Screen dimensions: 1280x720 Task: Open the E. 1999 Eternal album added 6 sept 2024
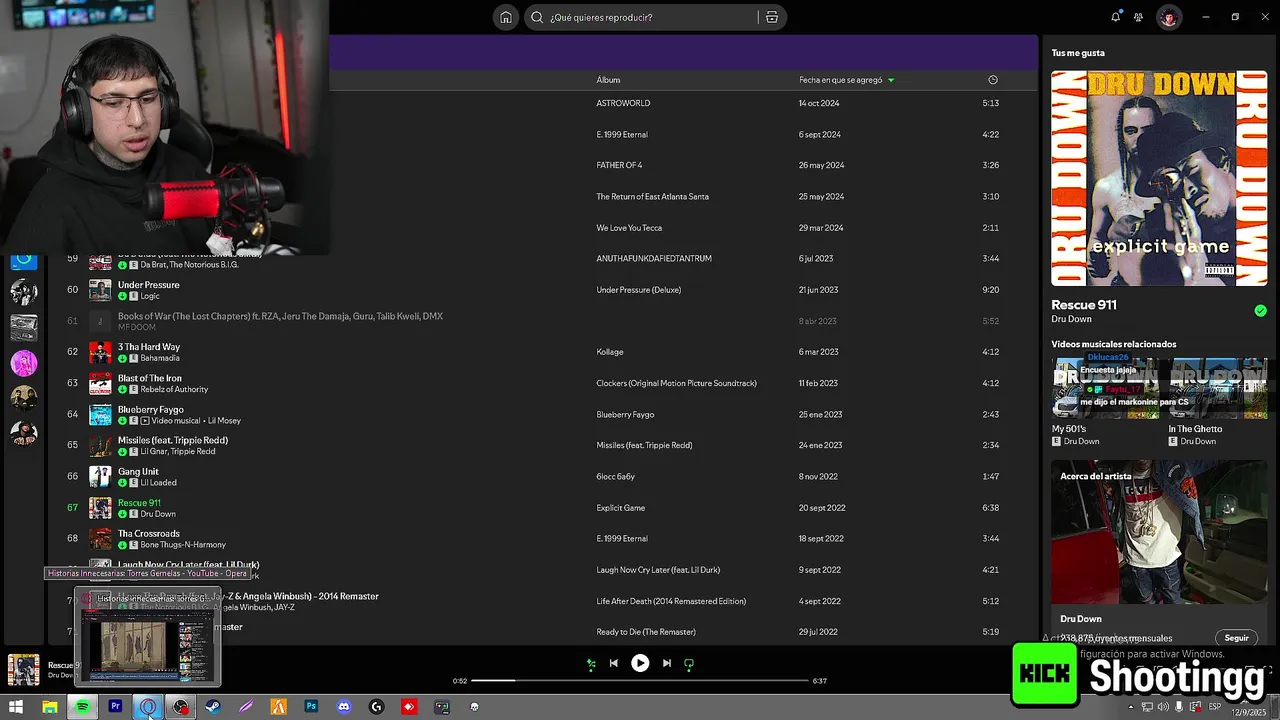click(x=622, y=134)
